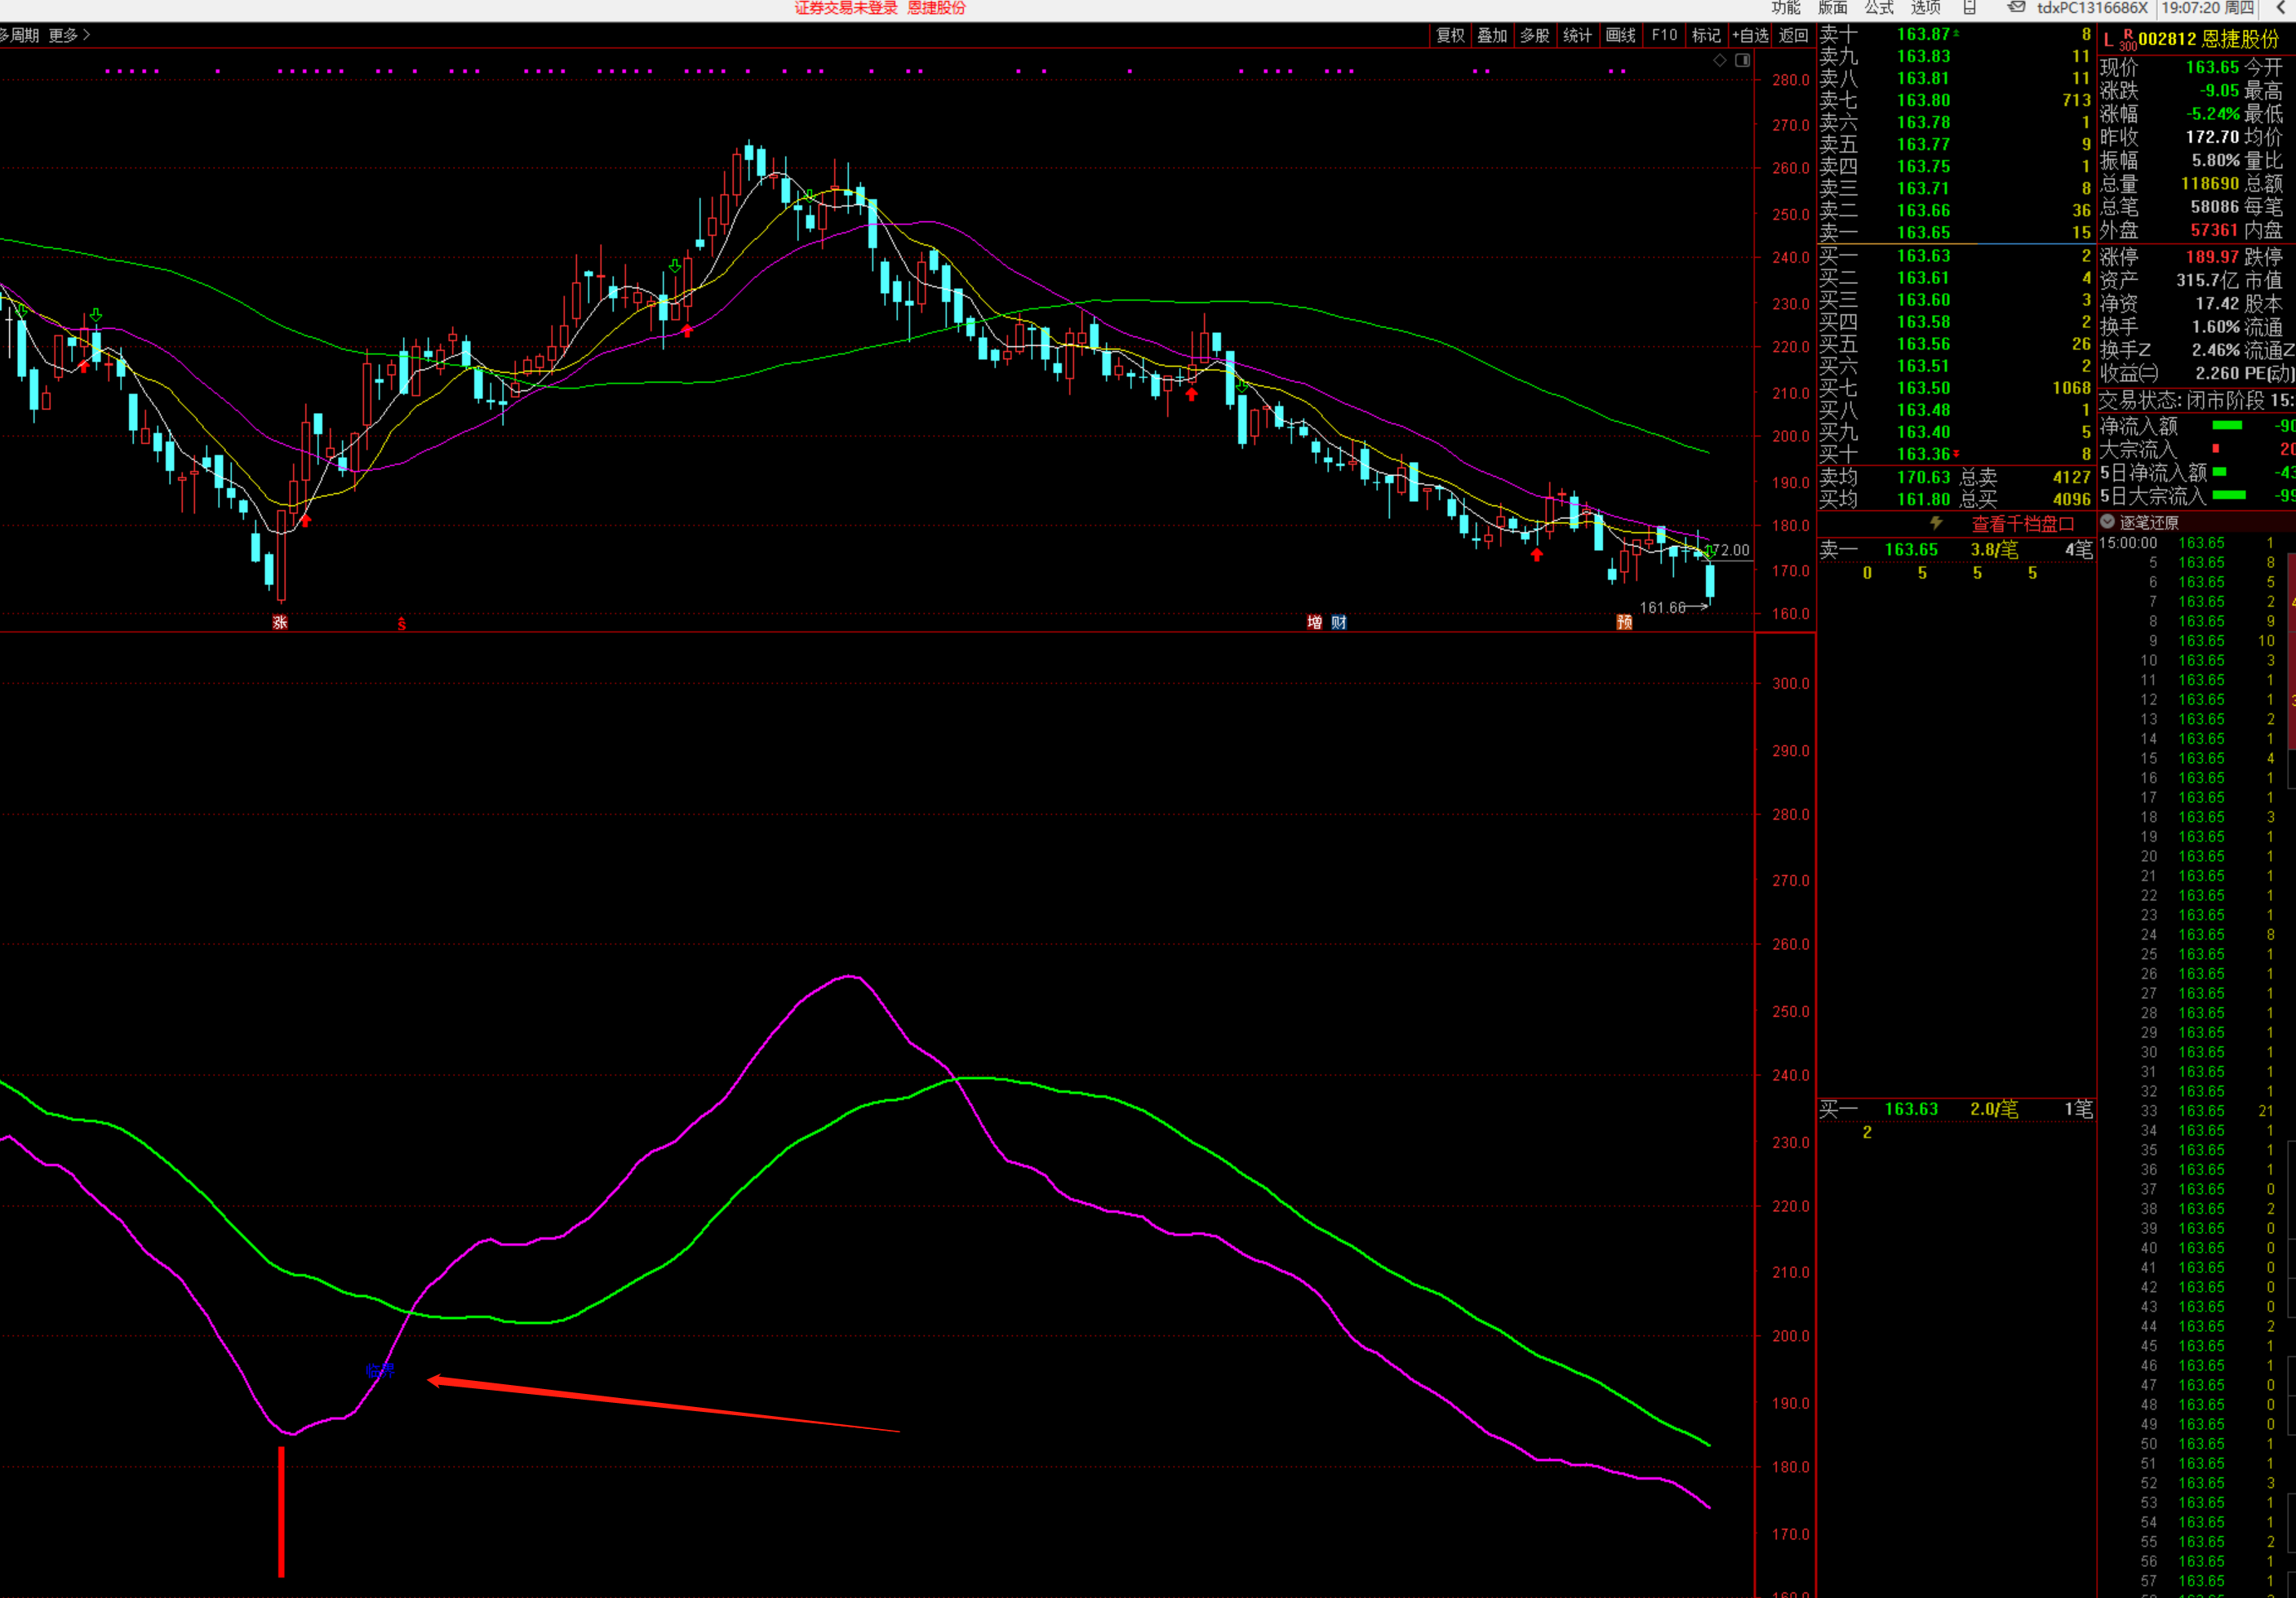Open the 选项 menu
Image resolution: width=2296 pixels, height=1598 pixels.
point(1925,8)
